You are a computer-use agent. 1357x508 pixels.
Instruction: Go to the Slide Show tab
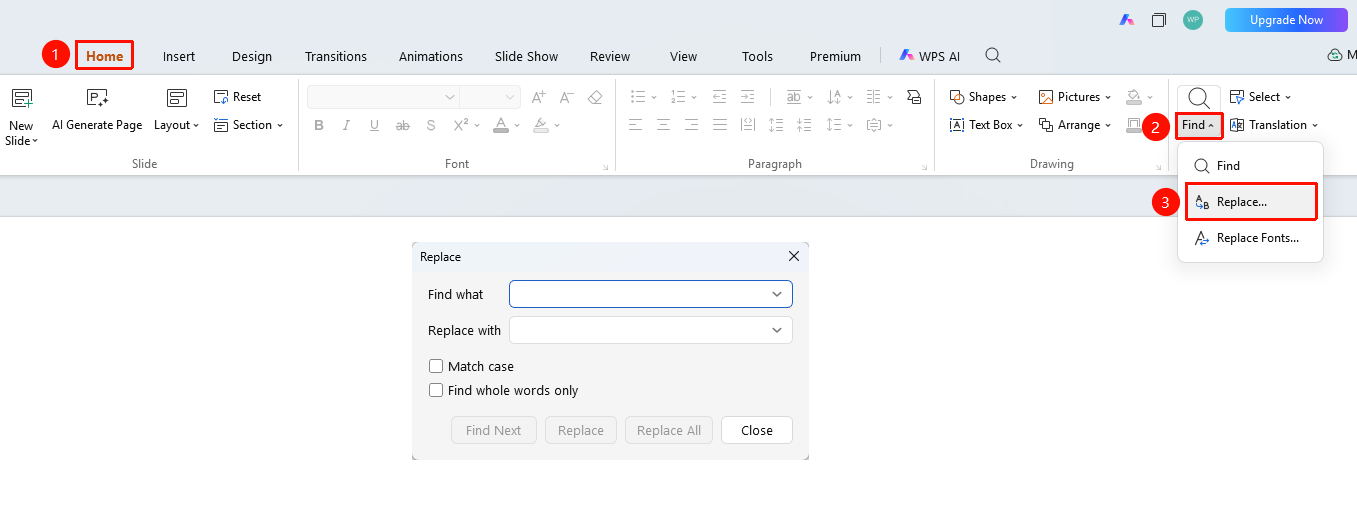[526, 56]
